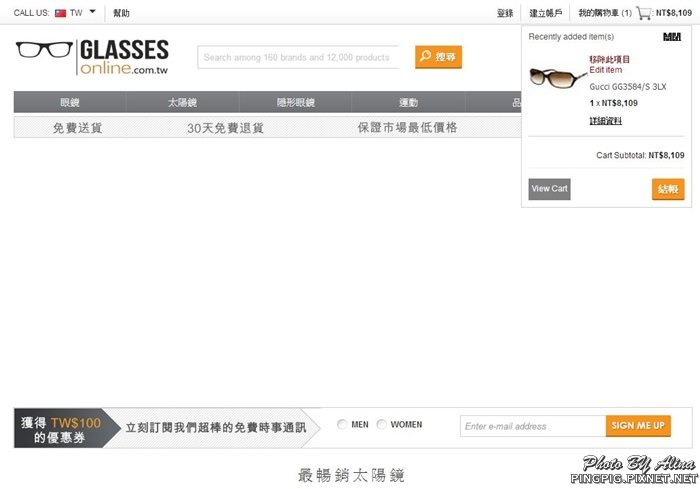Open the 太陽鏡 menu tab
The height and width of the screenshot is (489, 700).
[182, 102]
